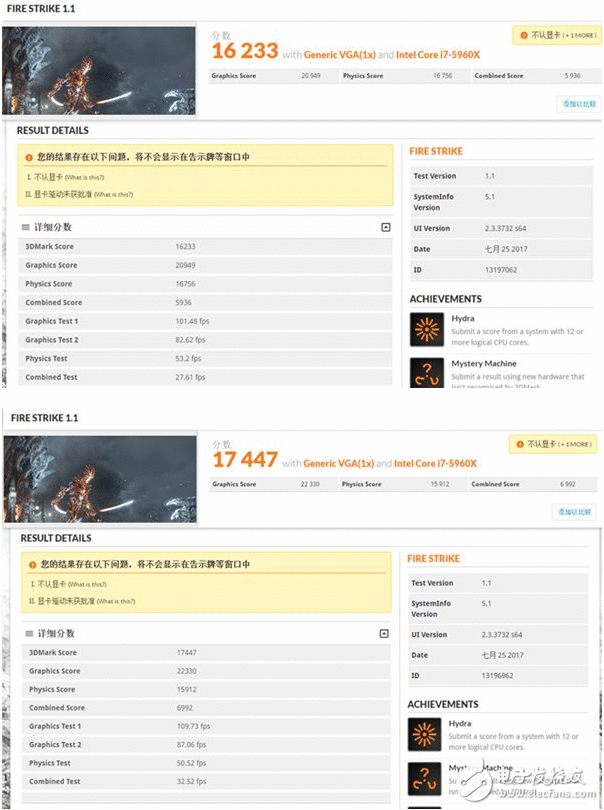This screenshot has width=604, height=810.
Task: Click the Mystery Machine icon in result ID 13196962
Action: [424, 778]
